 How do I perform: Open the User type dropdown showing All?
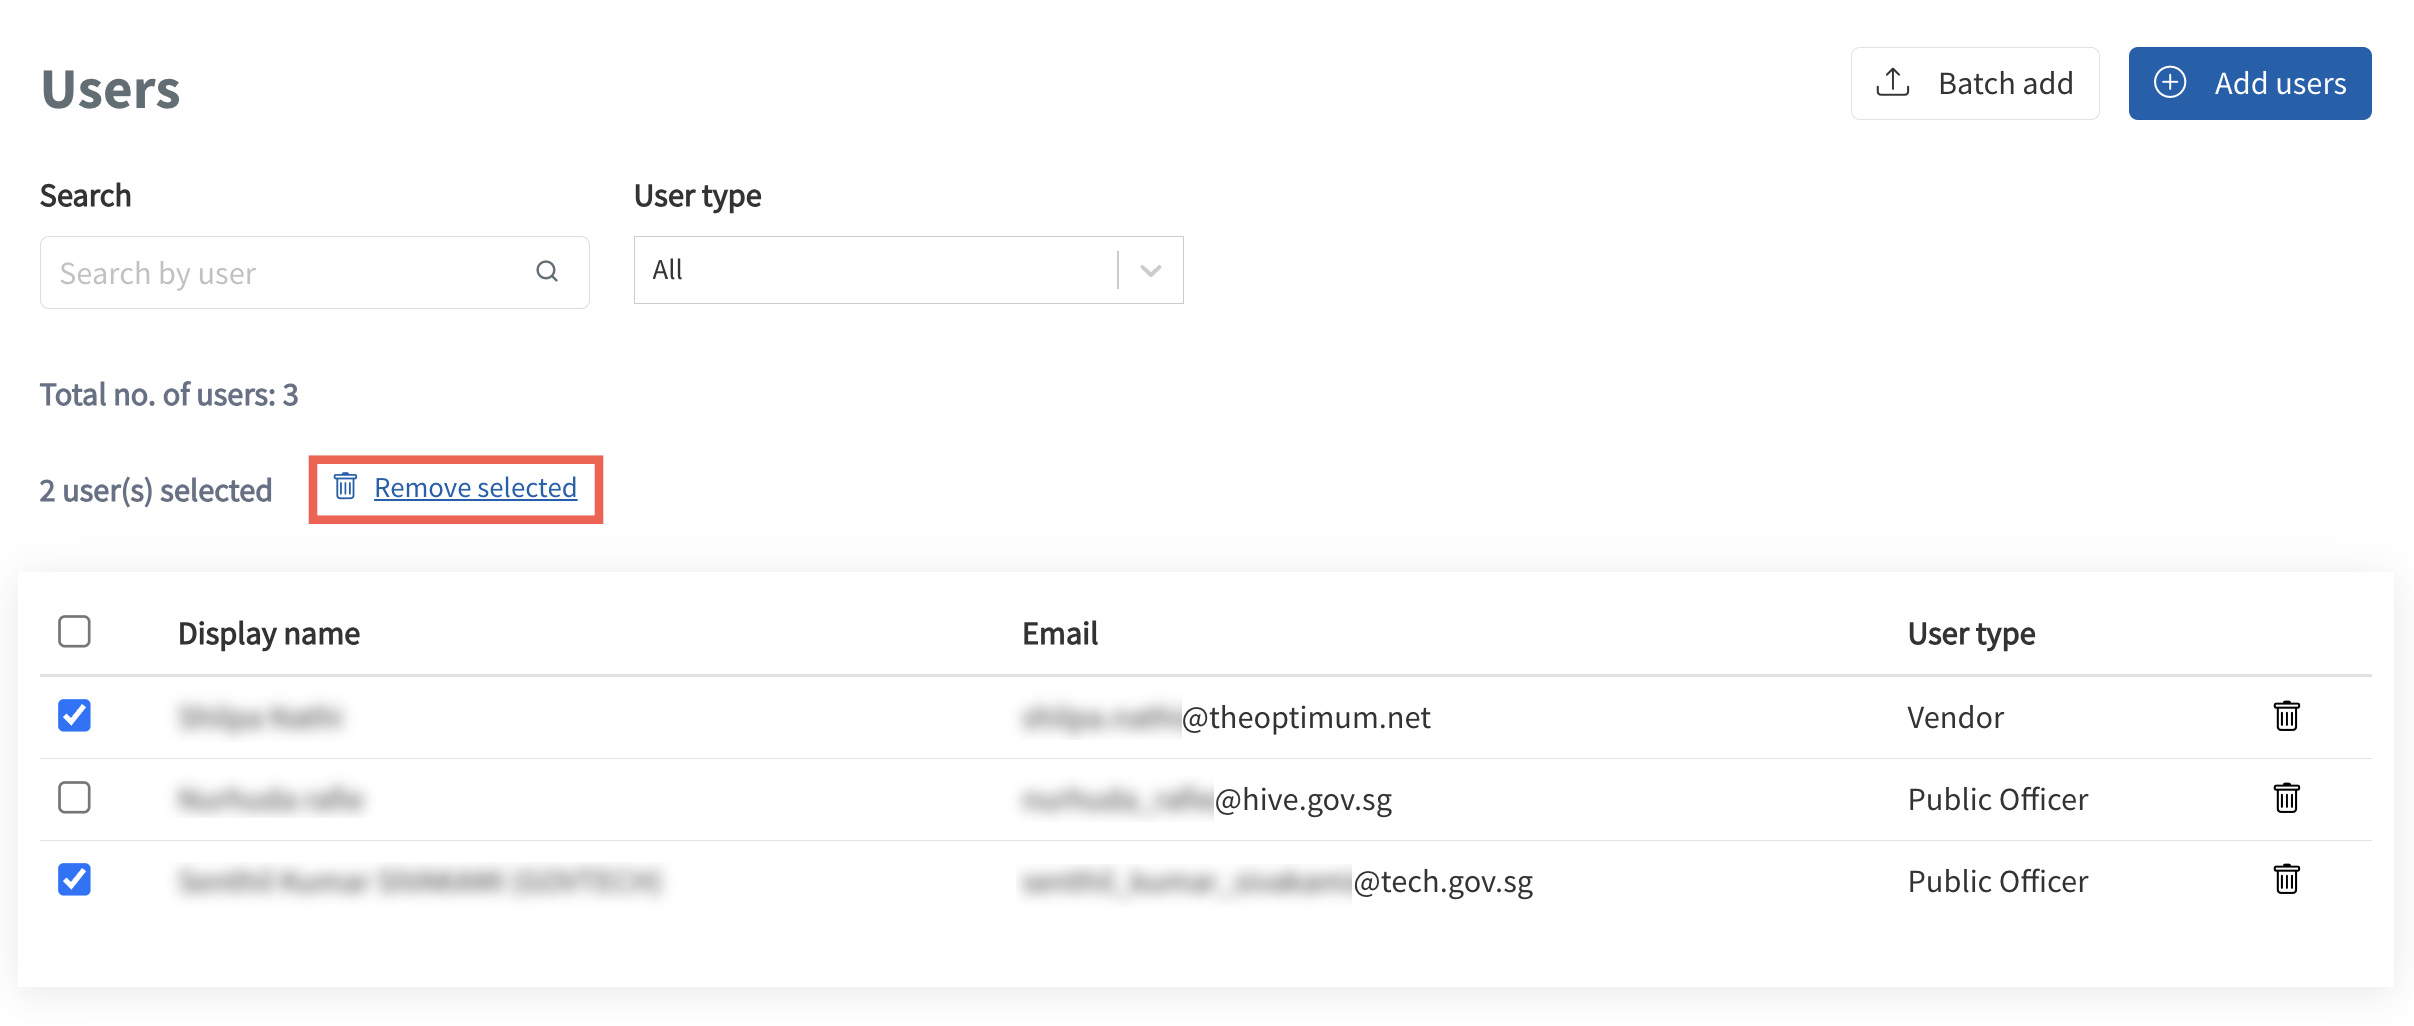(880, 269)
